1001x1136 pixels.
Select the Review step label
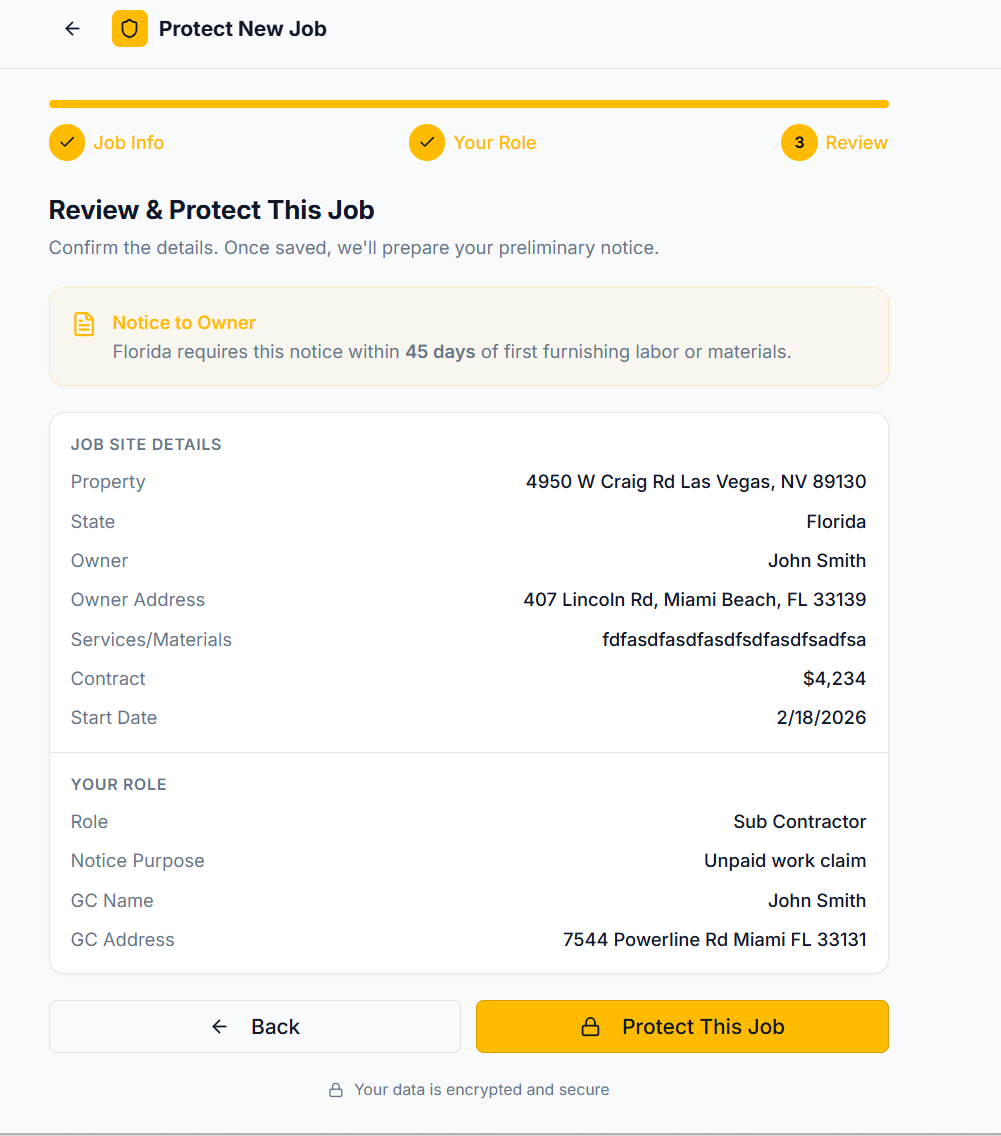point(856,143)
